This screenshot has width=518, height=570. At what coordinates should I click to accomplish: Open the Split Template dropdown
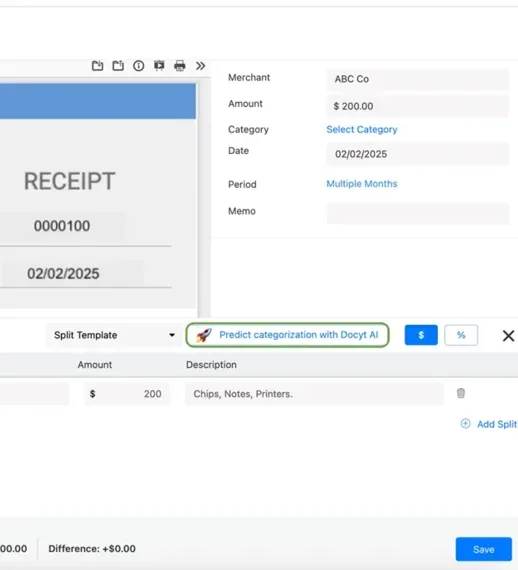click(114, 335)
